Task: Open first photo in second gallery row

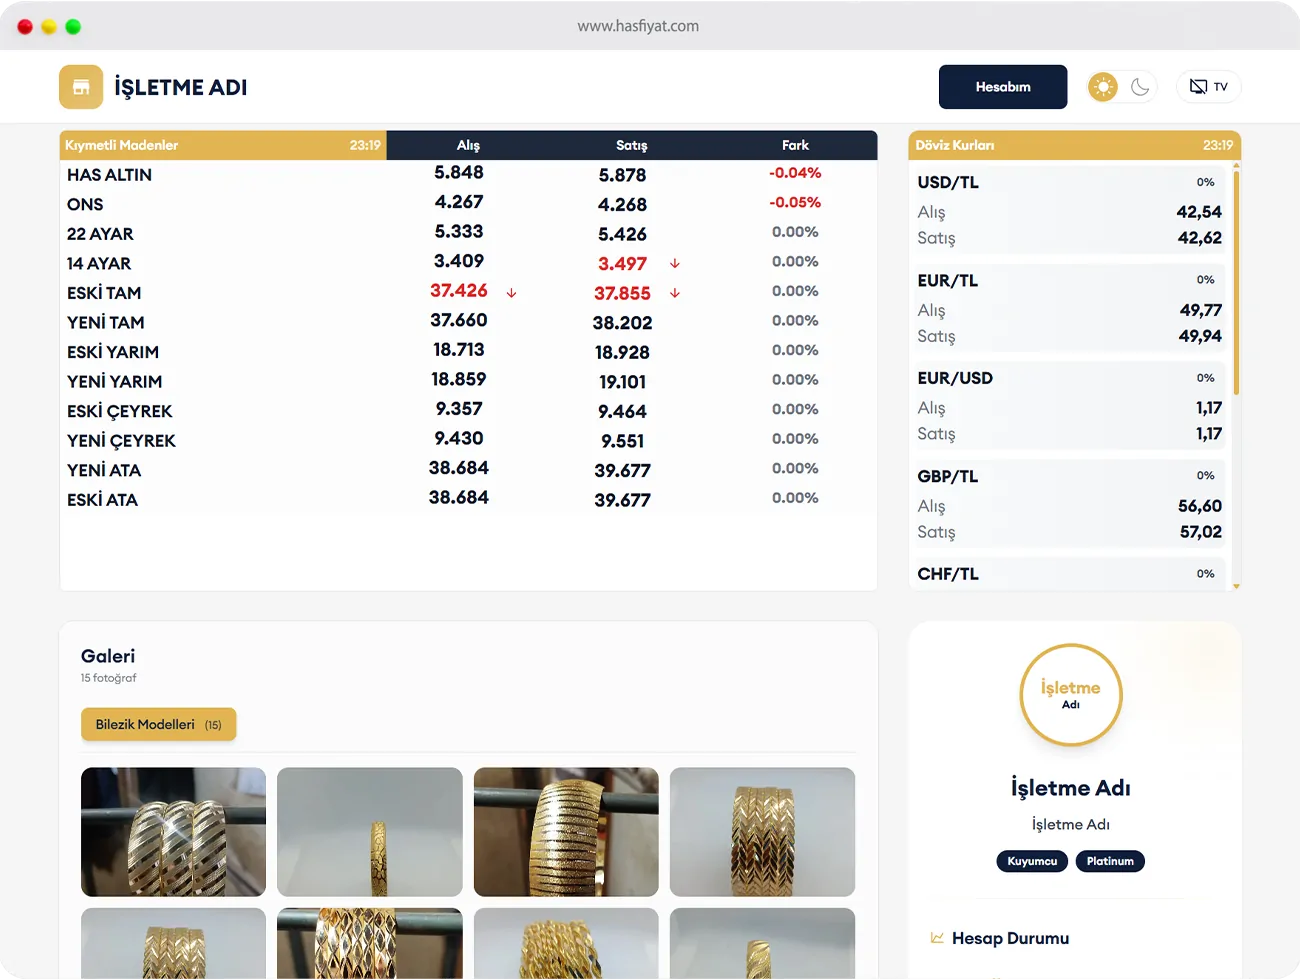Action: (x=173, y=943)
